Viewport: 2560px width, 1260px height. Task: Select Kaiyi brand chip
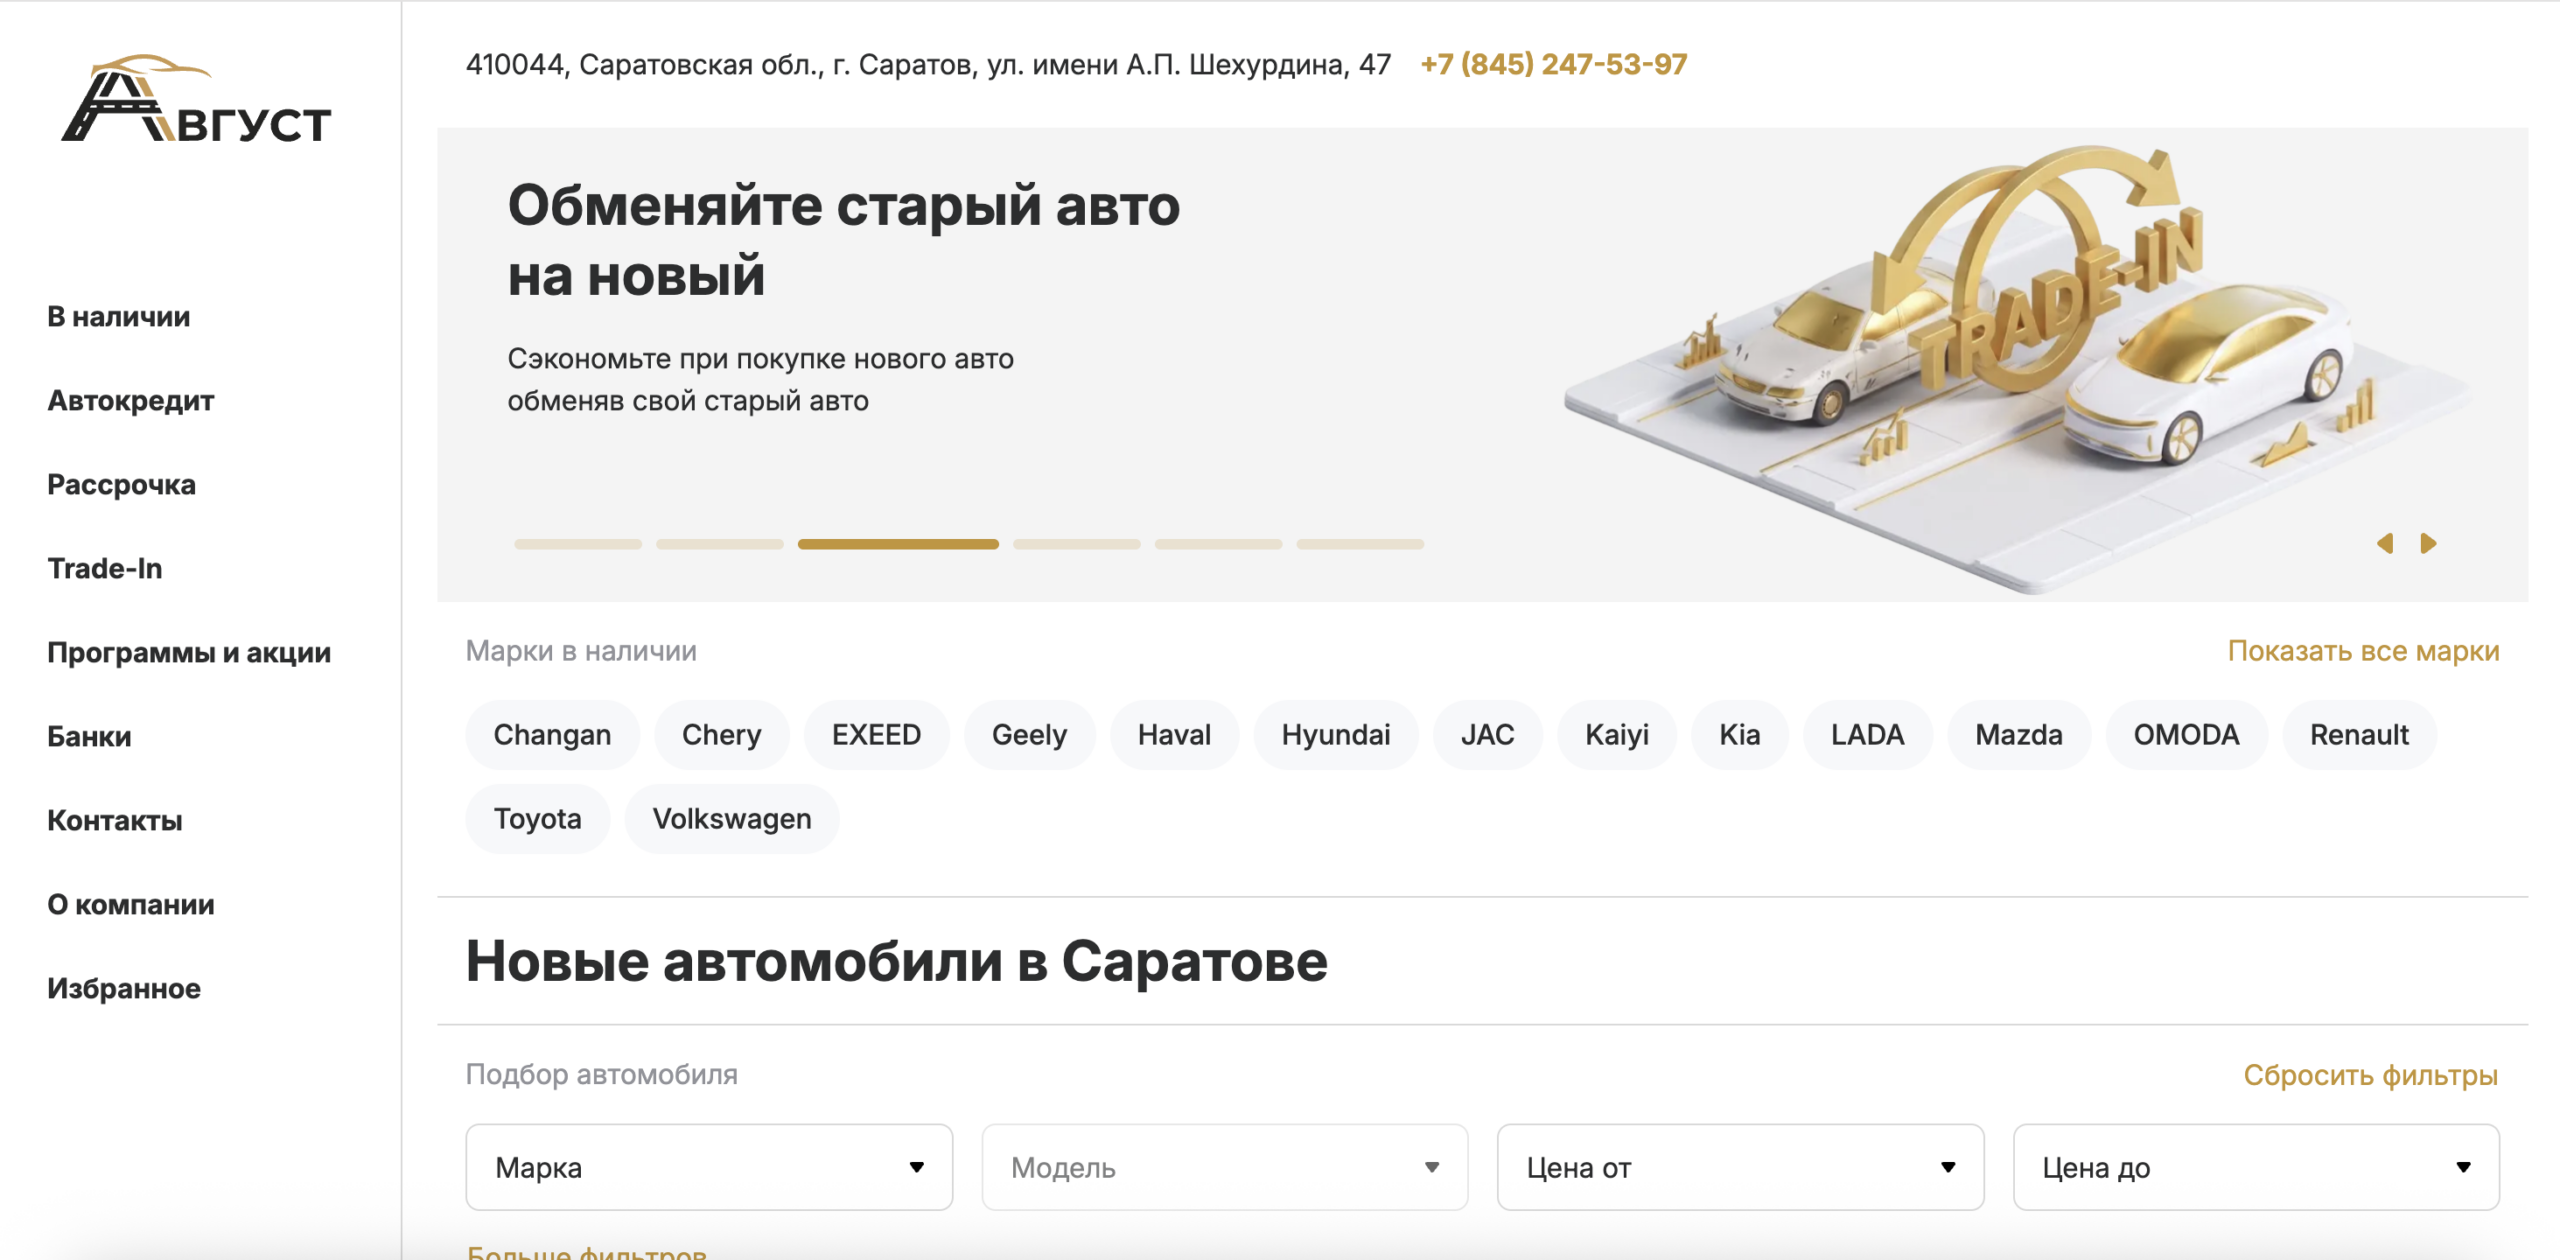coord(1616,735)
